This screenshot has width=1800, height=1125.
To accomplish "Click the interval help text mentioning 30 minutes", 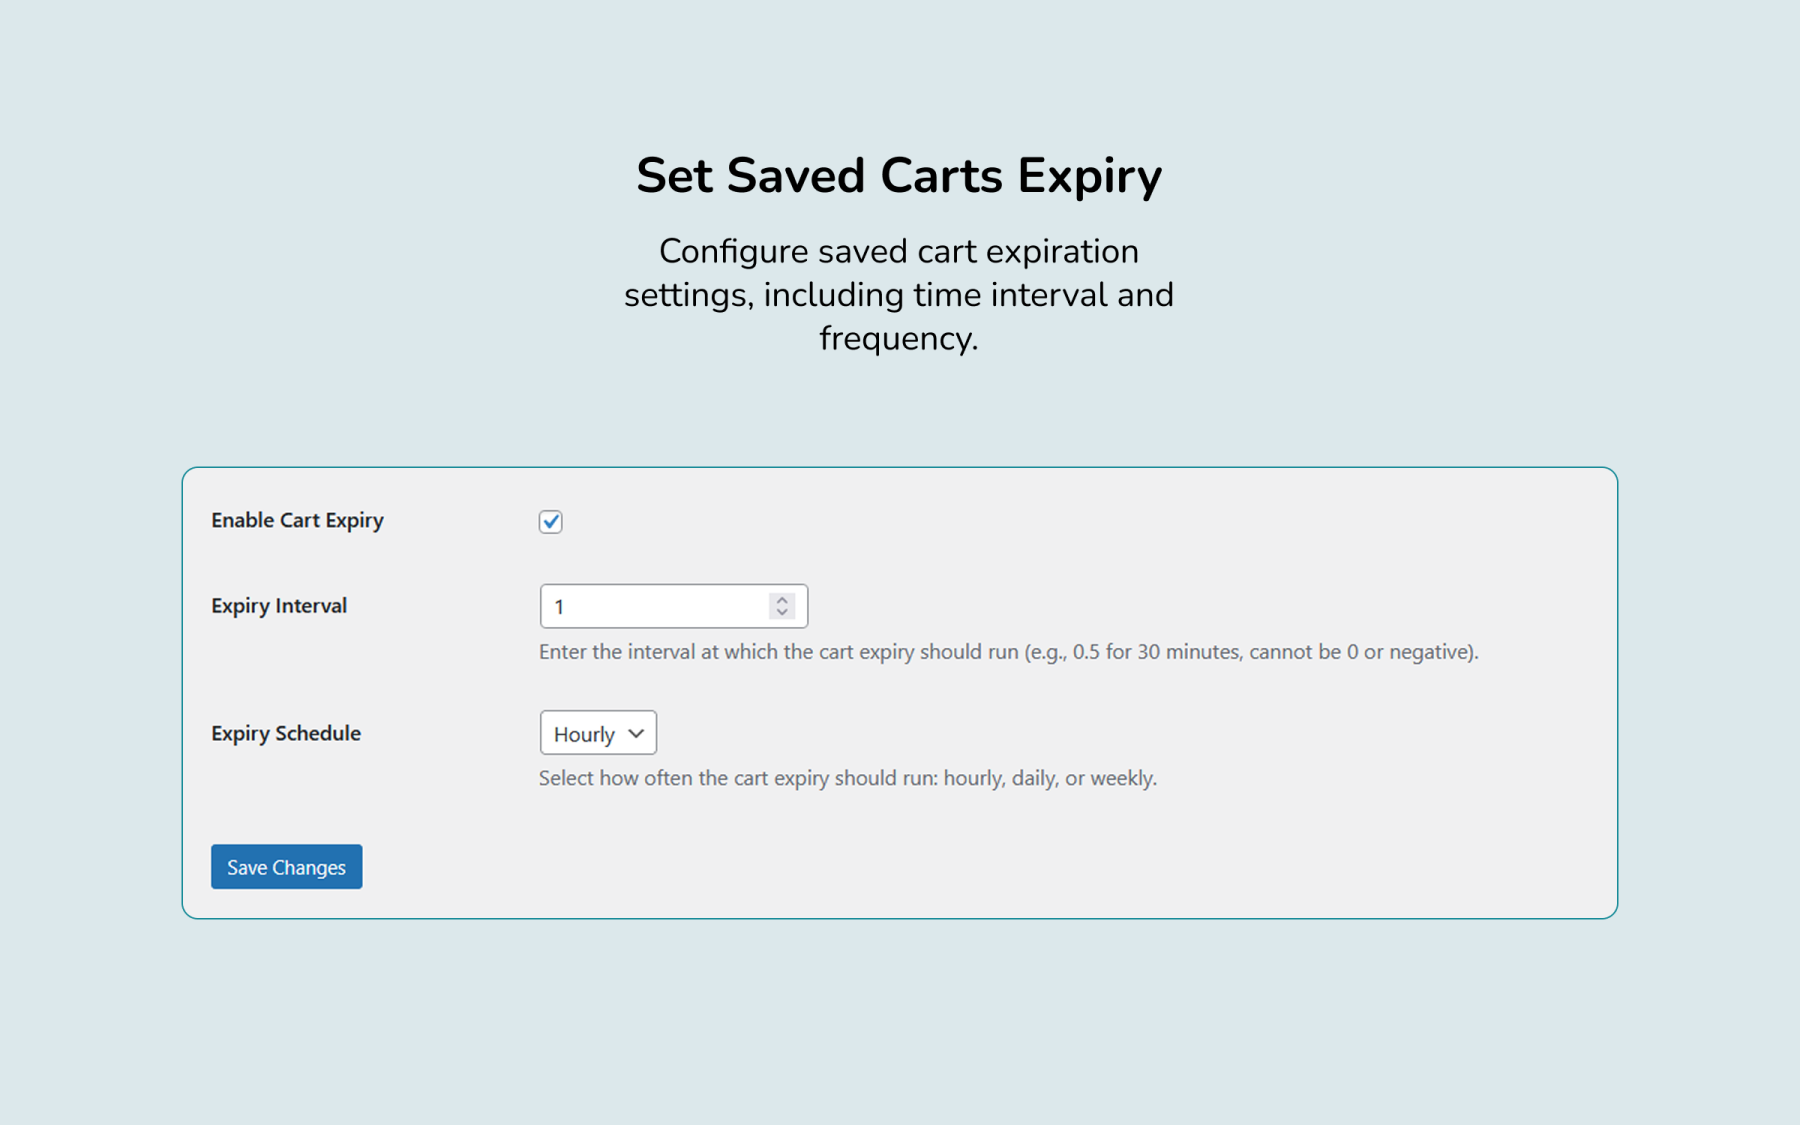I will pyautogui.click(x=1008, y=652).
